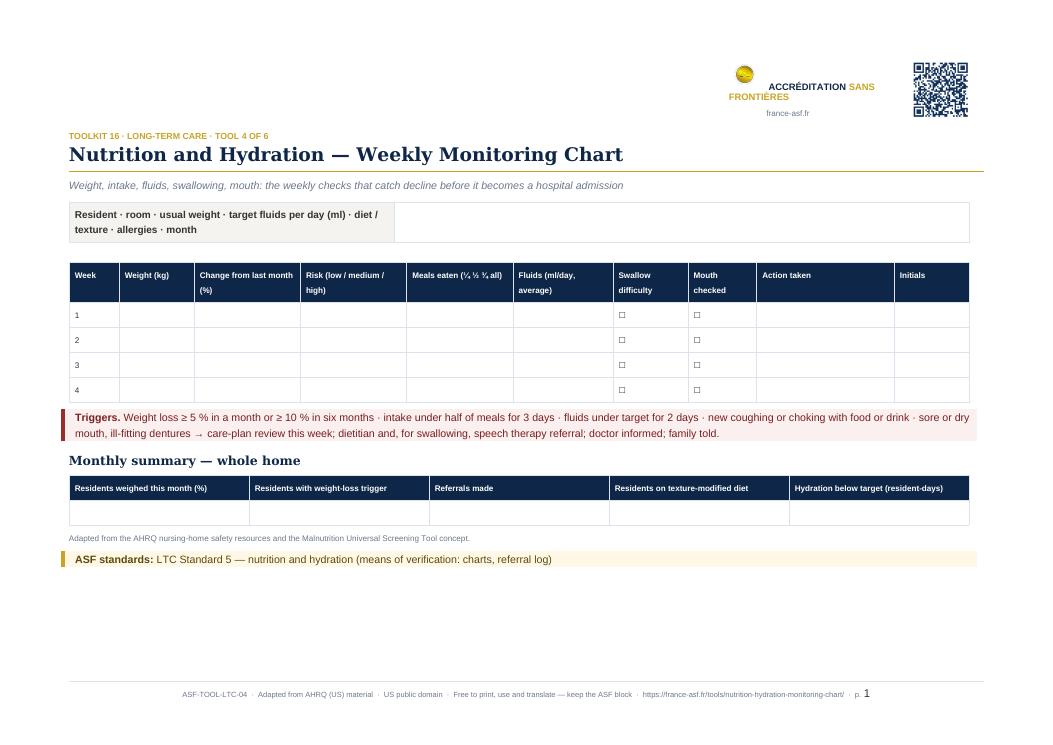The height and width of the screenshot is (745, 1053).
Task: Click the Risk cell for week 1
Action: tap(353, 315)
